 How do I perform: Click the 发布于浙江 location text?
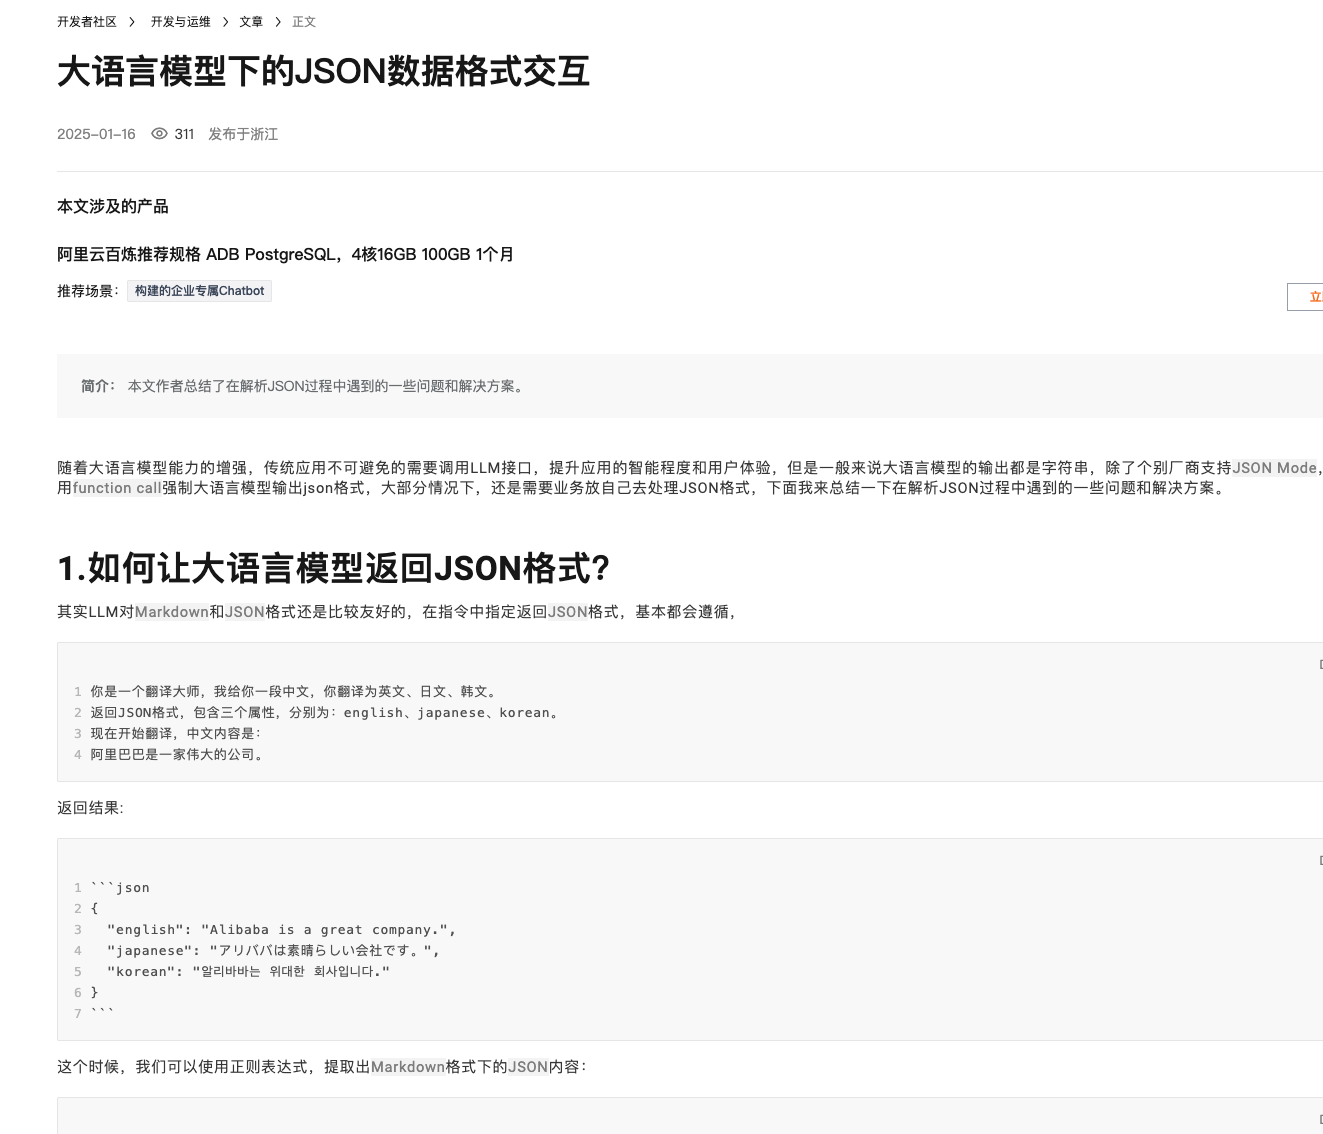tap(243, 134)
